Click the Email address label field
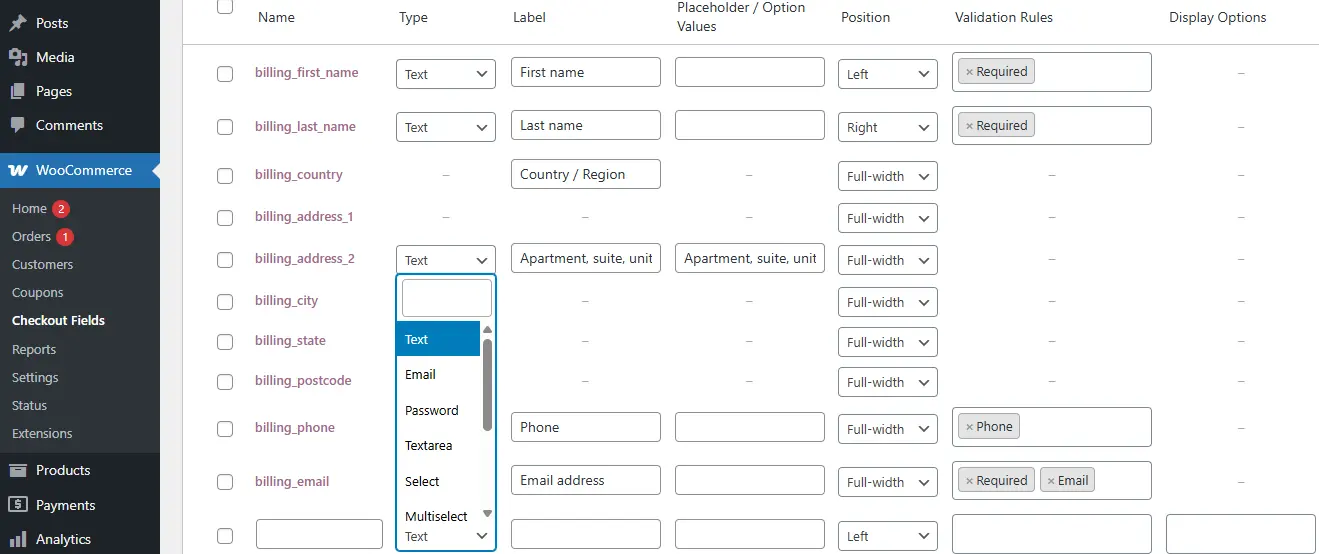1319x554 pixels. [586, 480]
